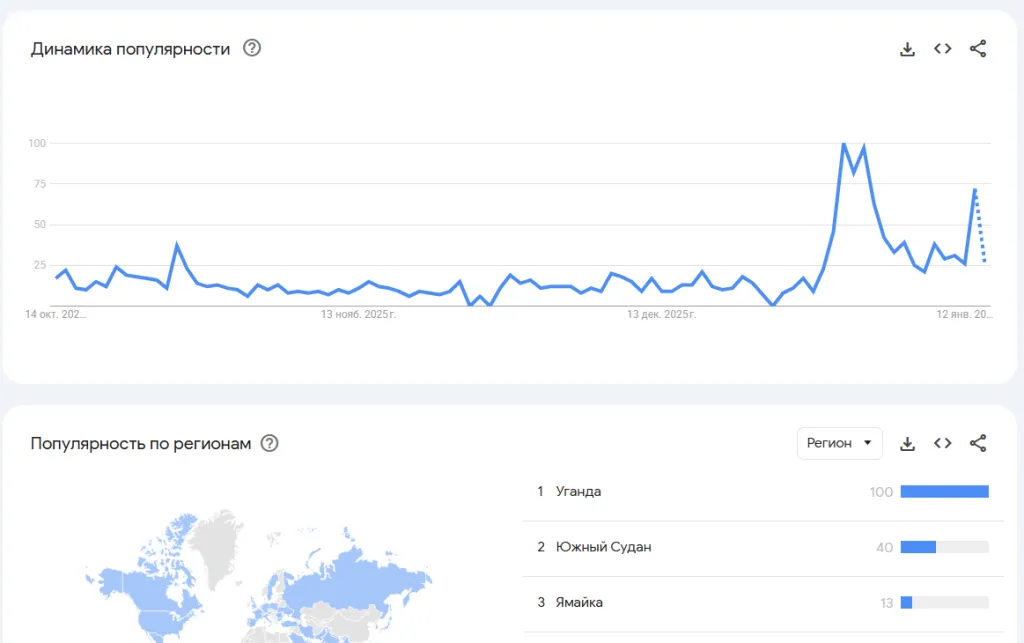
Task: Open embed code for popularity dynamics chart
Action: (942, 49)
